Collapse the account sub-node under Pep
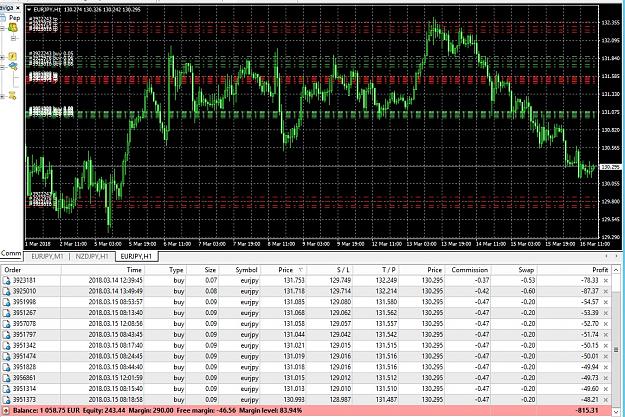The height and width of the screenshot is (417, 625). pyautogui.click(x=13, y=38)
